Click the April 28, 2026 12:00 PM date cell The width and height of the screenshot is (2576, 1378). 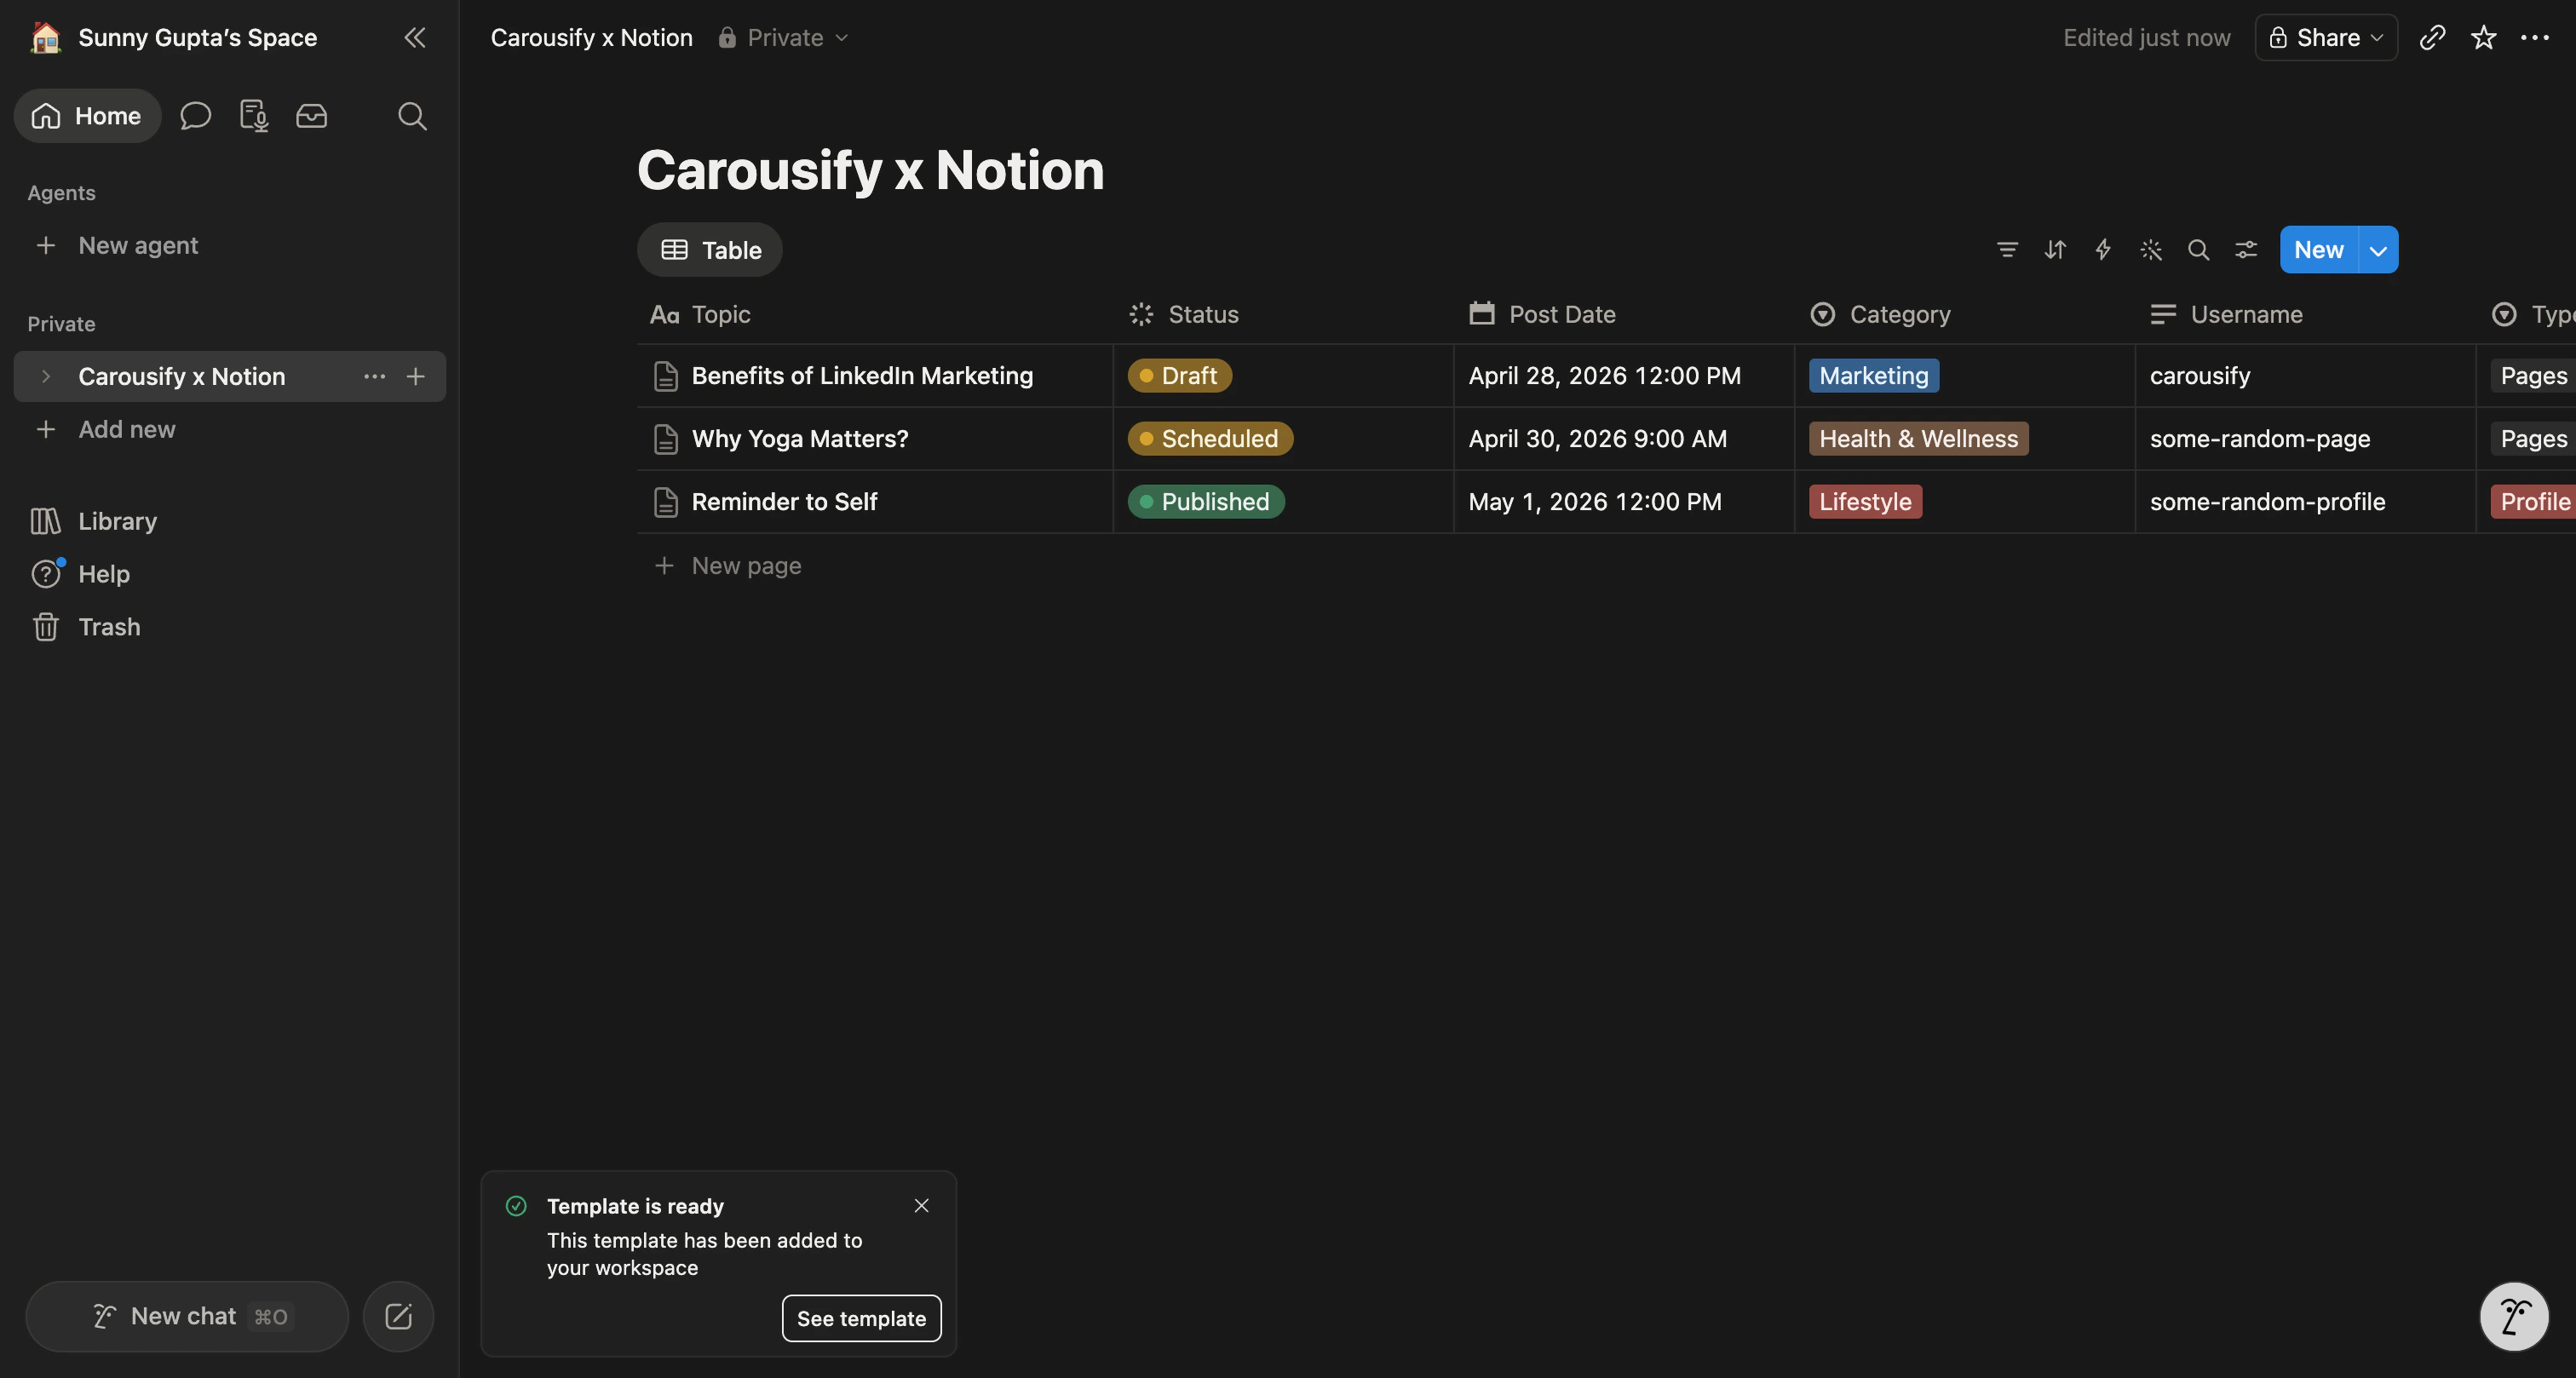(x=1624, y=376)
